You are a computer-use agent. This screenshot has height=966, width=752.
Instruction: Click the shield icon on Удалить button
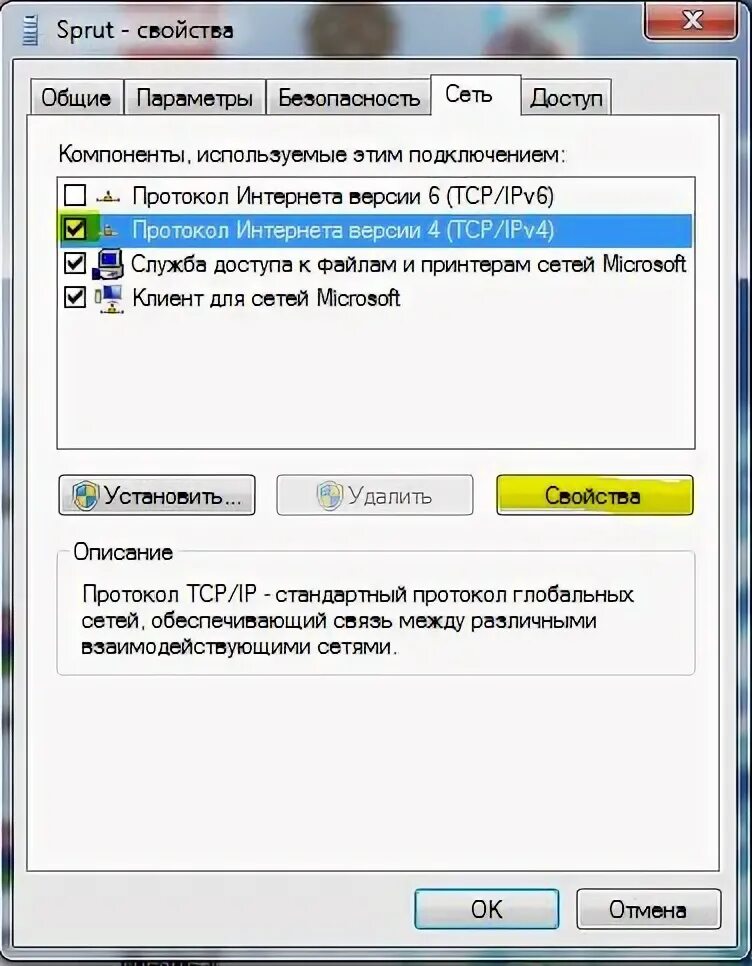[330, 495]
